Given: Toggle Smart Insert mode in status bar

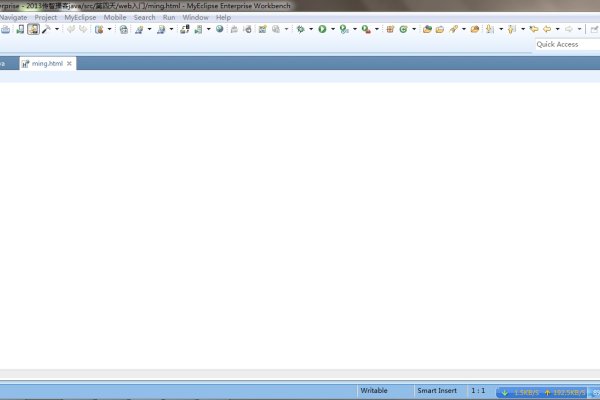Looking at the screenshot, I should (x=438, y=390).
